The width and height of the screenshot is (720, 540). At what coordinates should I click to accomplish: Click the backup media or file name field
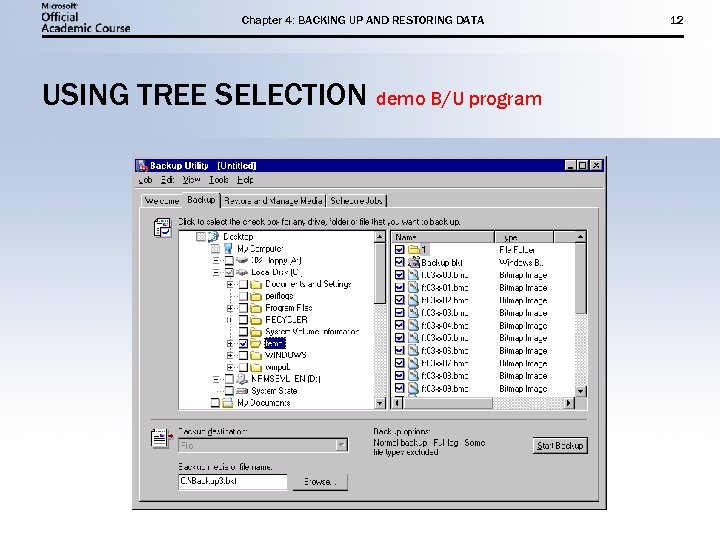pyautogui.click(x=233, y=482)
